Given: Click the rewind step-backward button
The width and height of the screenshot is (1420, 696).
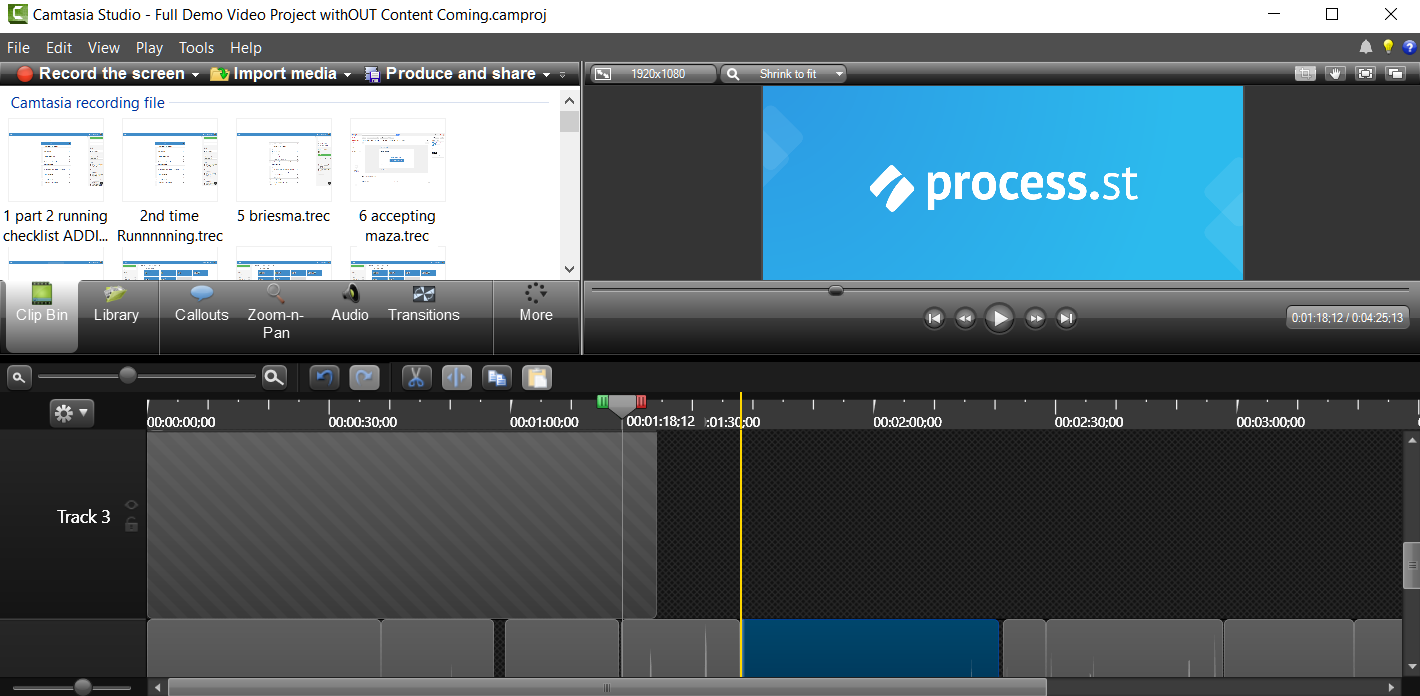Looking at the screenshot, I should click(x=964, y=318).
